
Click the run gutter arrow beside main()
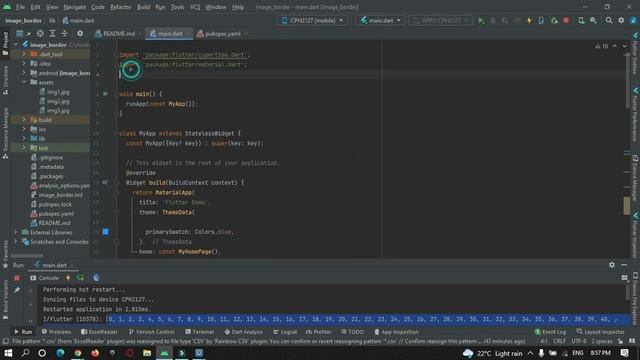point(106,94)
